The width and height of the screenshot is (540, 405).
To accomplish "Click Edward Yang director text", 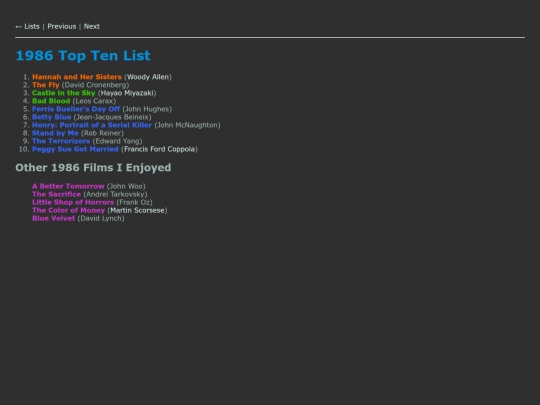I will click(117, 141).
